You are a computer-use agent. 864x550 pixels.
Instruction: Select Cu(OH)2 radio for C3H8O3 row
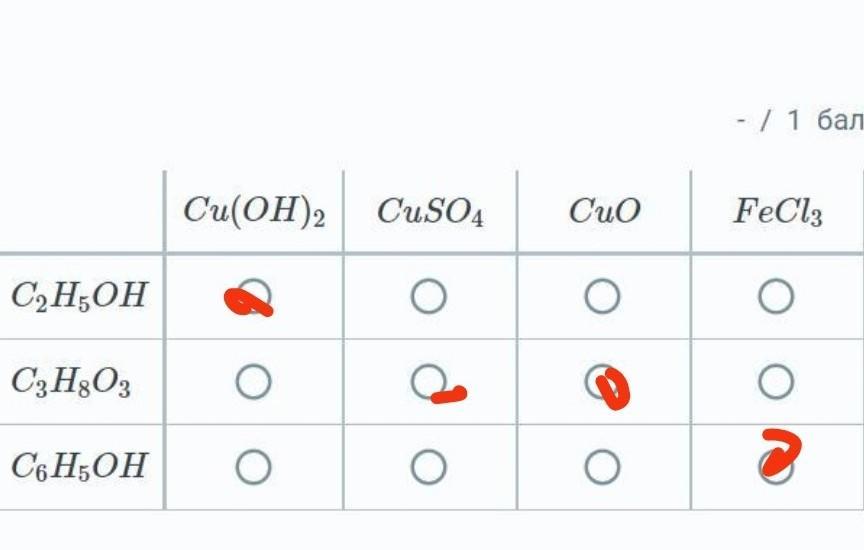tap(254, 382)
